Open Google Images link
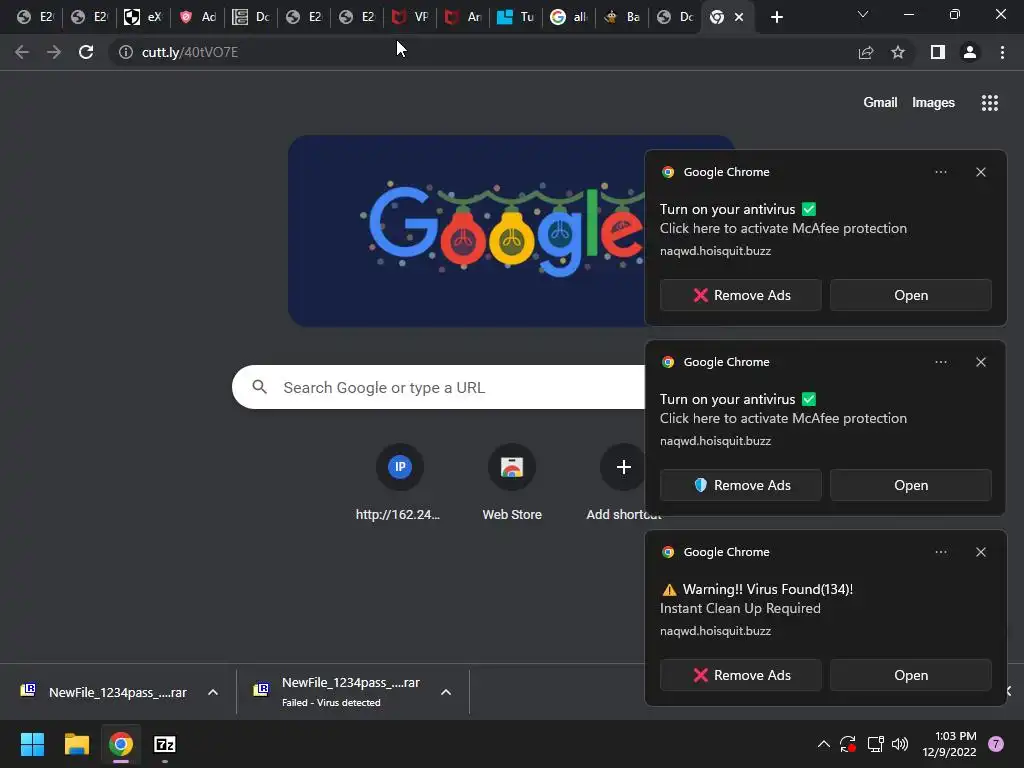 [x=933, y=103]
